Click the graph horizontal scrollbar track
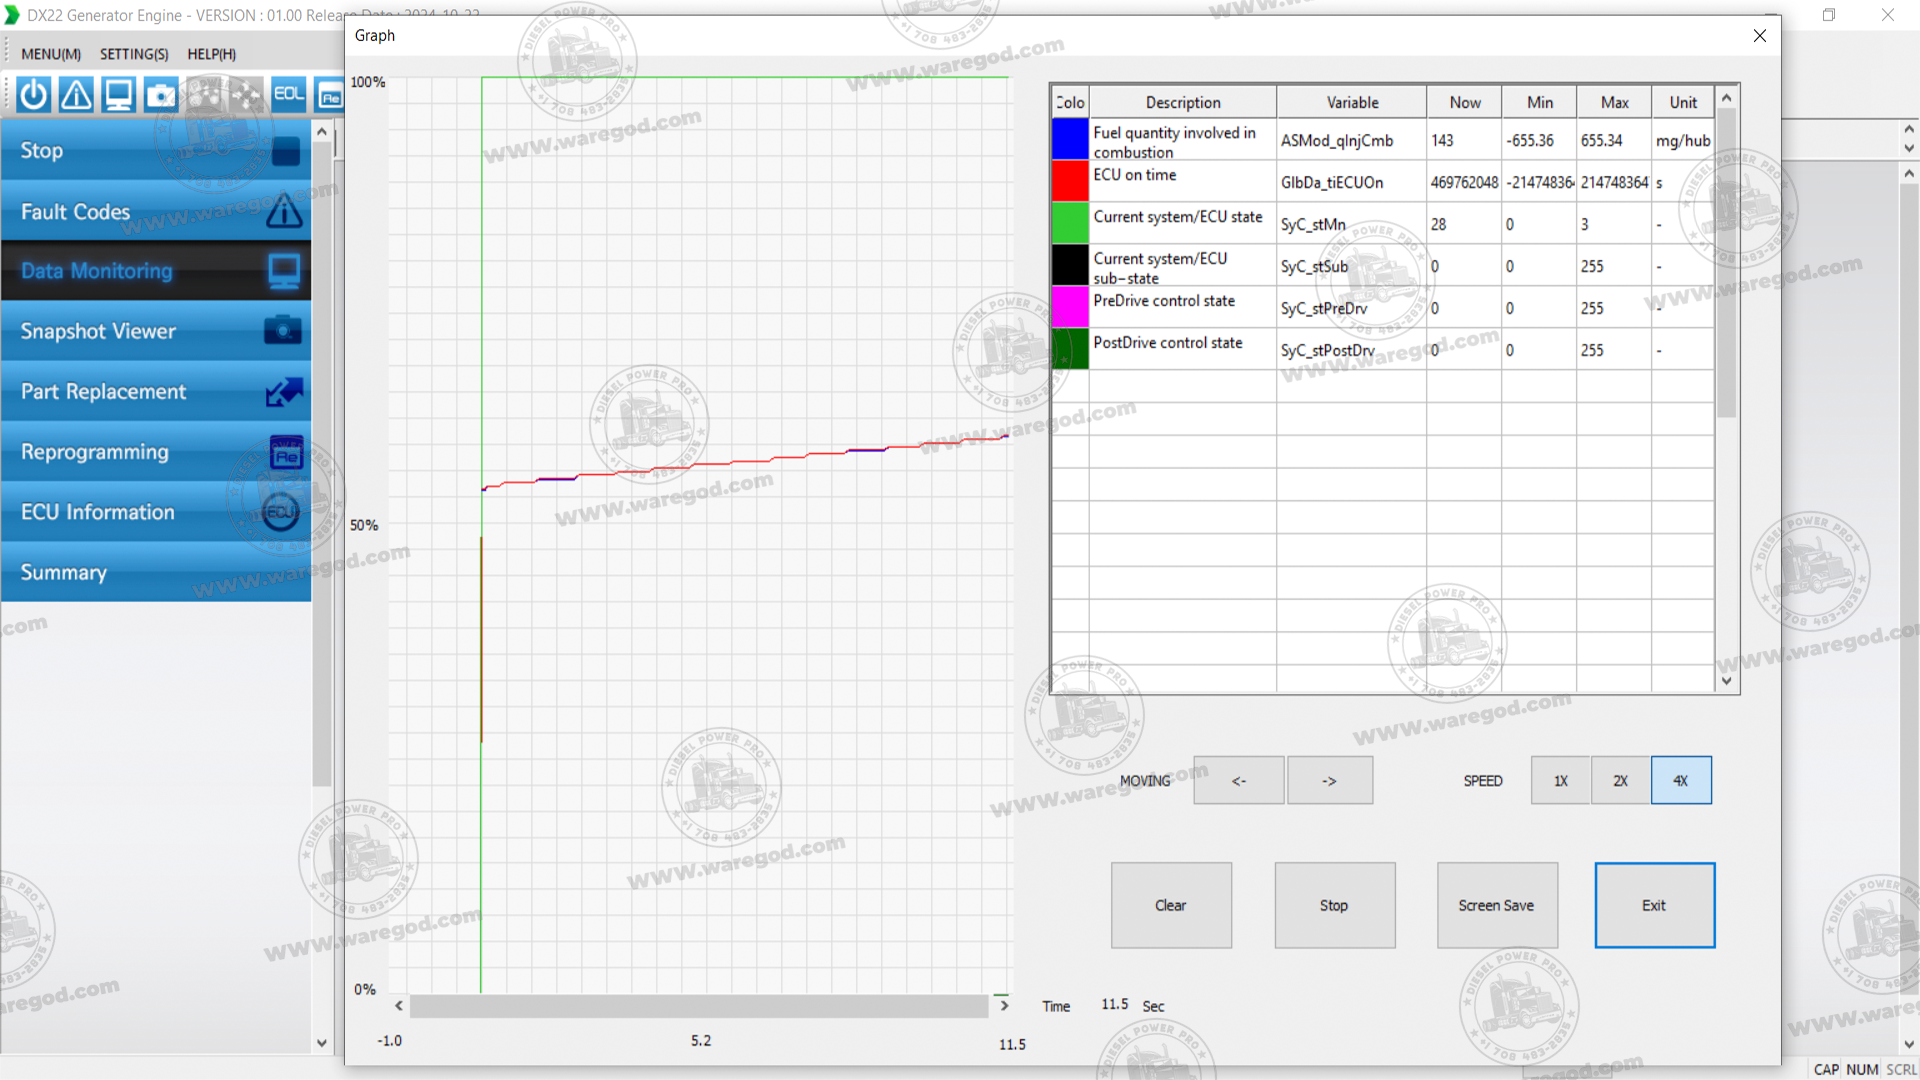This screenshot has width=1920, height=1080. pyautogui.click(x=699, y=1006)
